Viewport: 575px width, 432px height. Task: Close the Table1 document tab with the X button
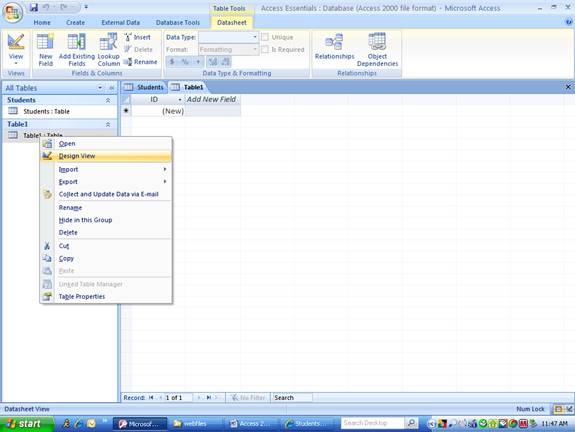pyautogui.click(x=568, y=87)
